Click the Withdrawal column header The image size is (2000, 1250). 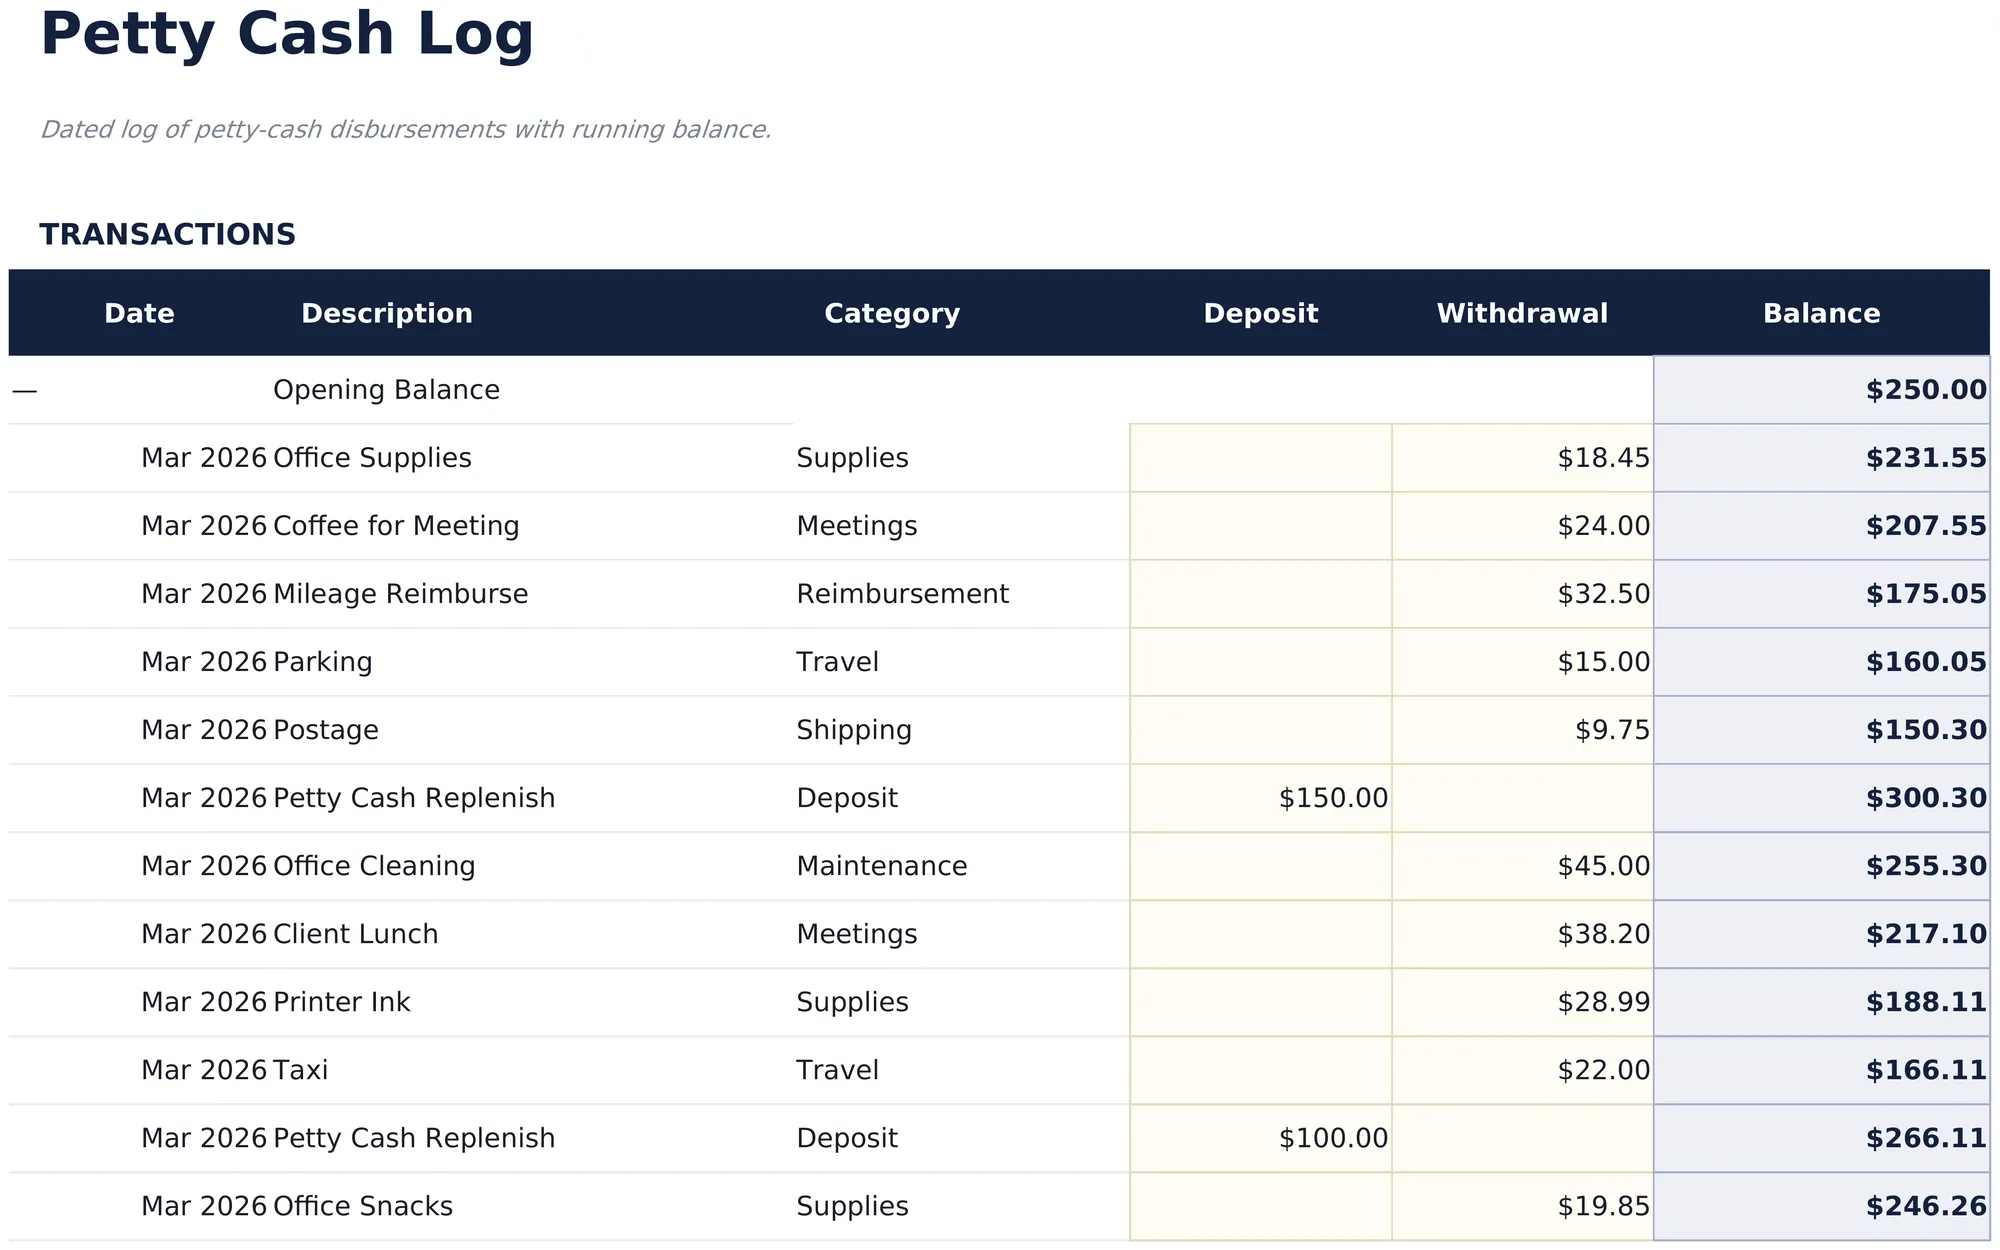pos(1522,313)
